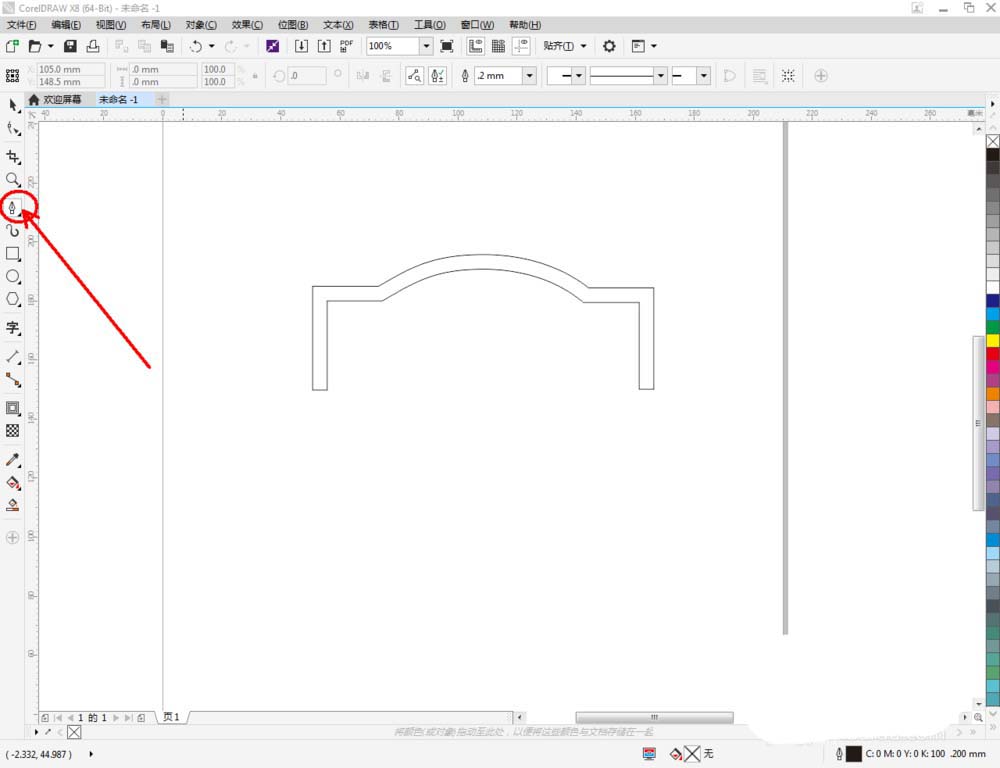Toggle show grid button
This screenshot has width=1000, height=768.
tap(499, 46)
